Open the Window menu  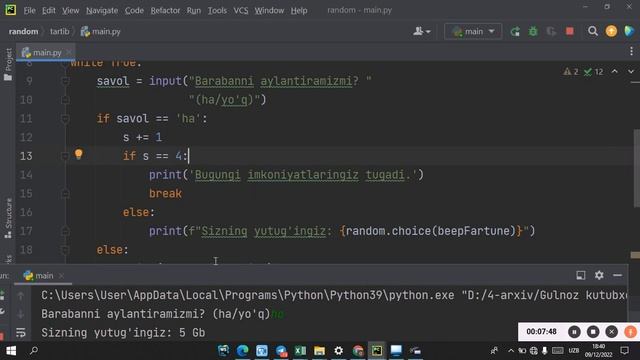click(269, 10)
